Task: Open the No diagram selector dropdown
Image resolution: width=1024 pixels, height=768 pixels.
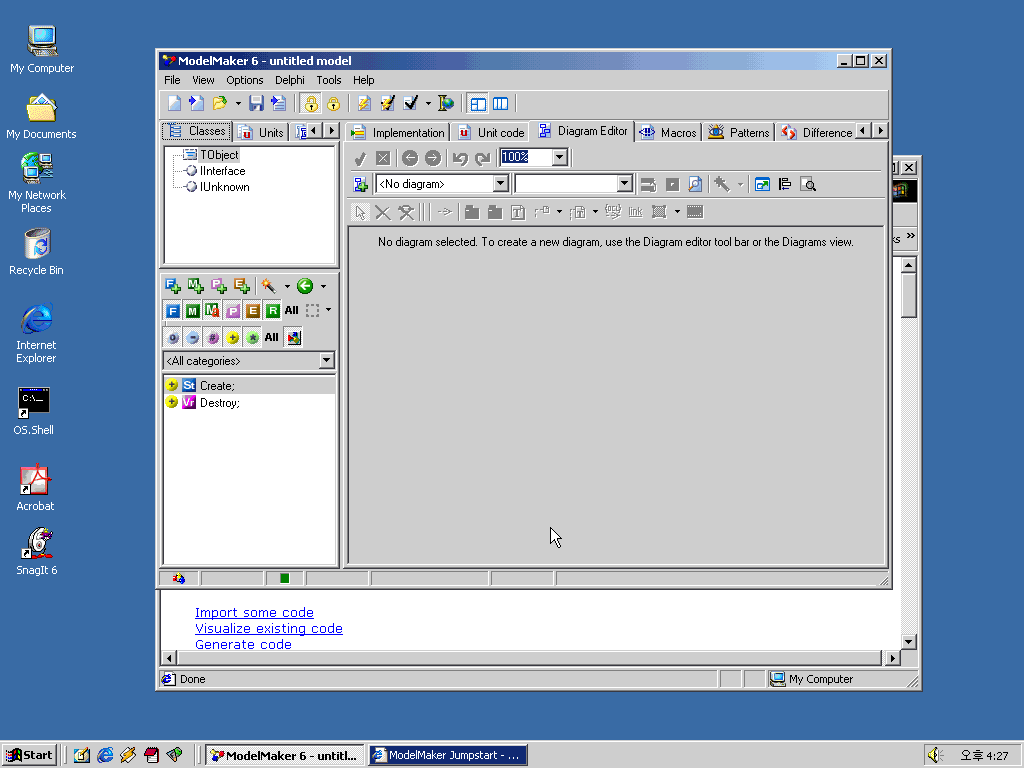Action: coord(500,184)
